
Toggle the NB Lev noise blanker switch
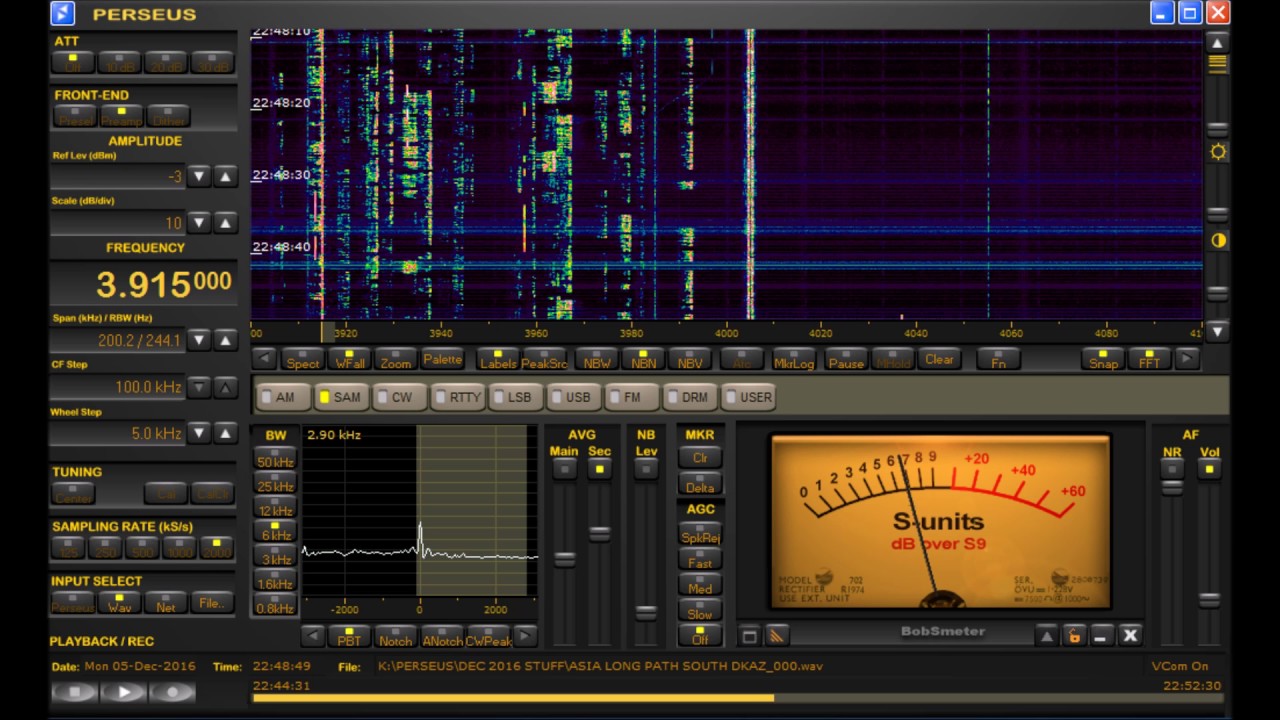click(x=646, y=469)
